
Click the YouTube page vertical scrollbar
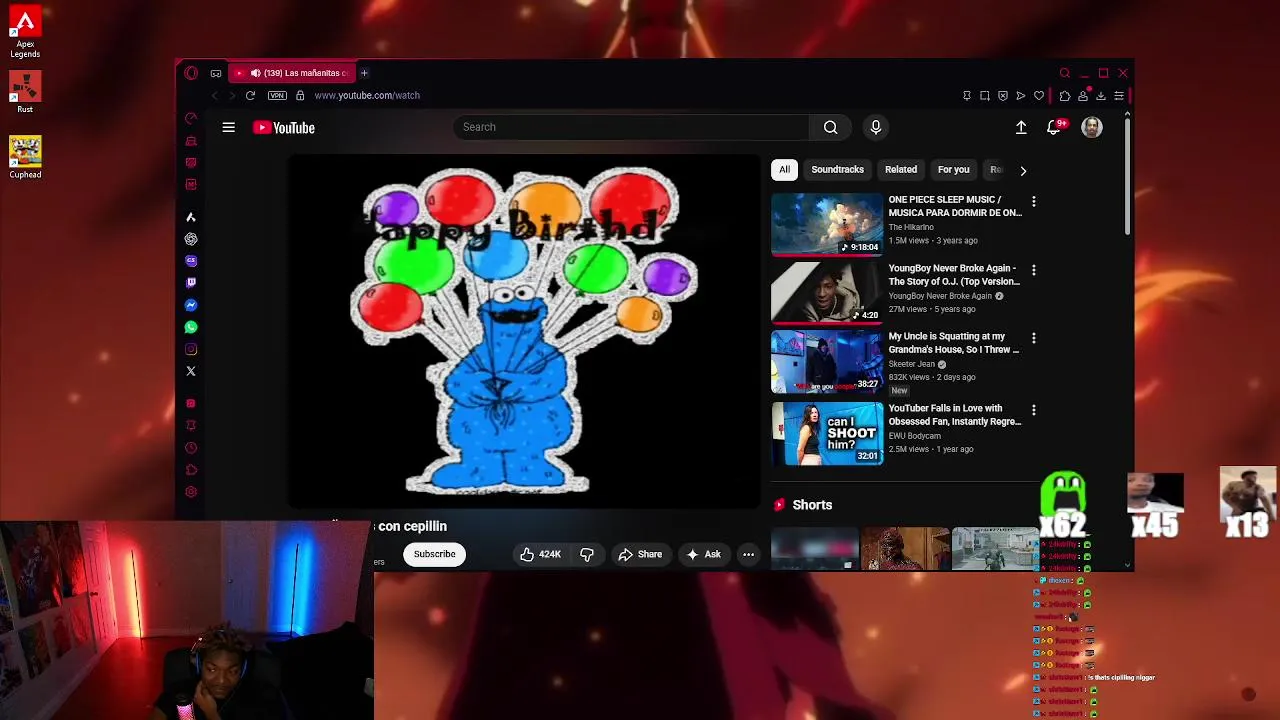tap(1128, 178)
